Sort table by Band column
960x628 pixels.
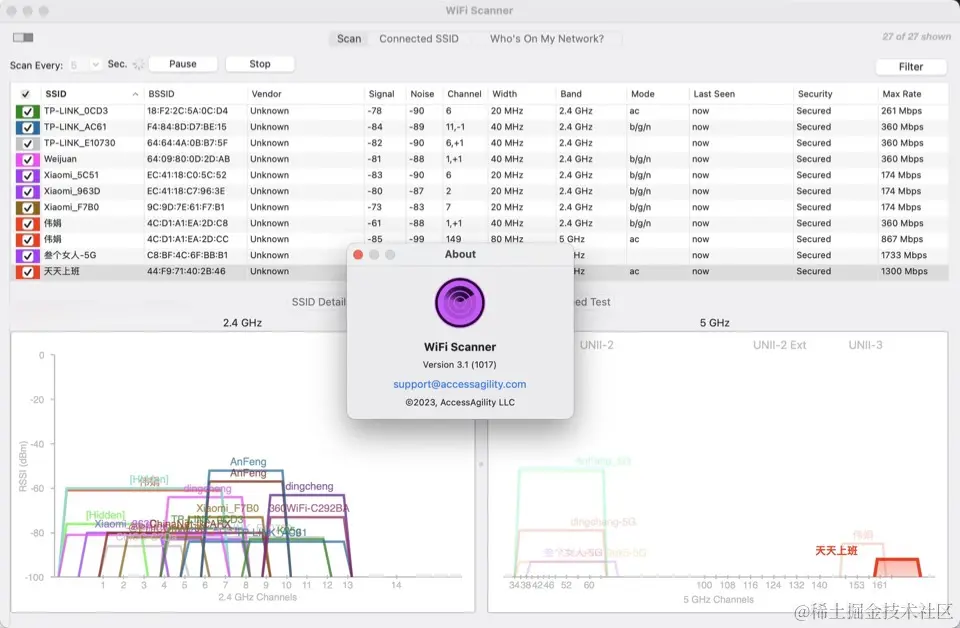571,94
